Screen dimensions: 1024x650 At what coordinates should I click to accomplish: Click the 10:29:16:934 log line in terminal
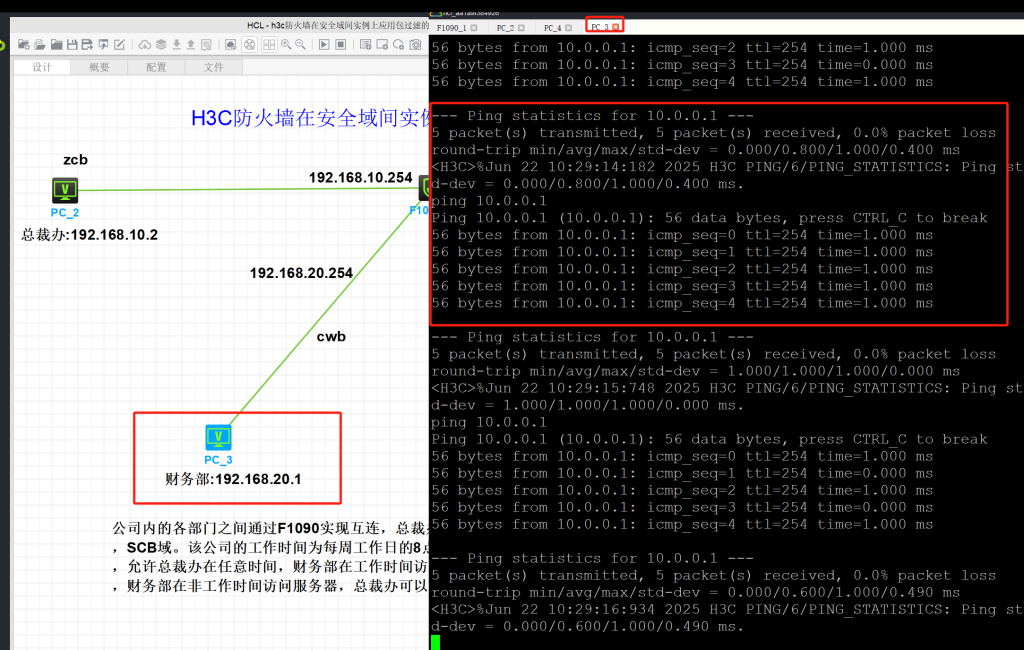click(726, 609)
